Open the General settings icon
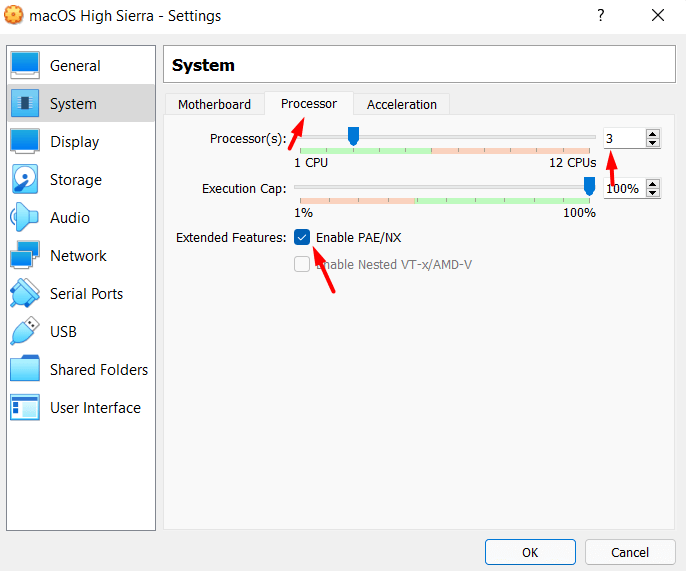Screen dimensions: 686x571 tap(24, 65)
